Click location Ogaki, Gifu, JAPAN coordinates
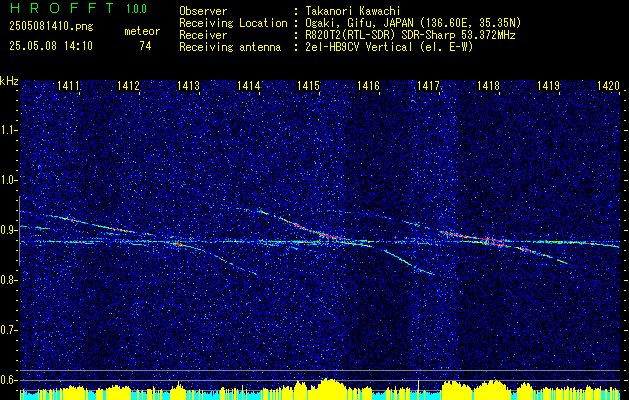 413,23
